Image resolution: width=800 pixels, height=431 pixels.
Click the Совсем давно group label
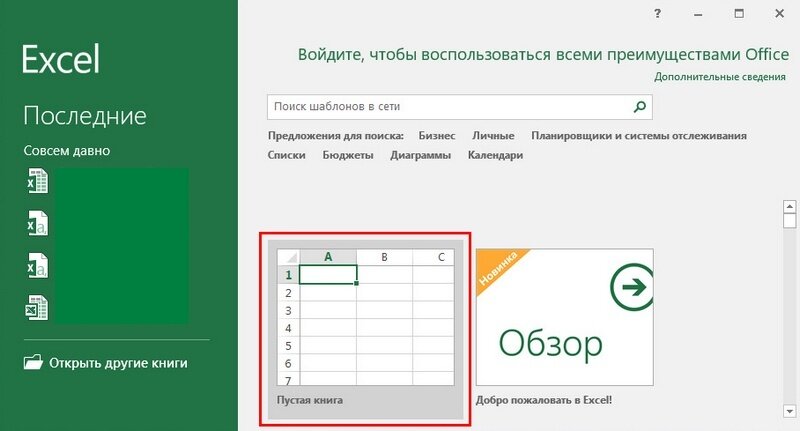tap(67, 151)
